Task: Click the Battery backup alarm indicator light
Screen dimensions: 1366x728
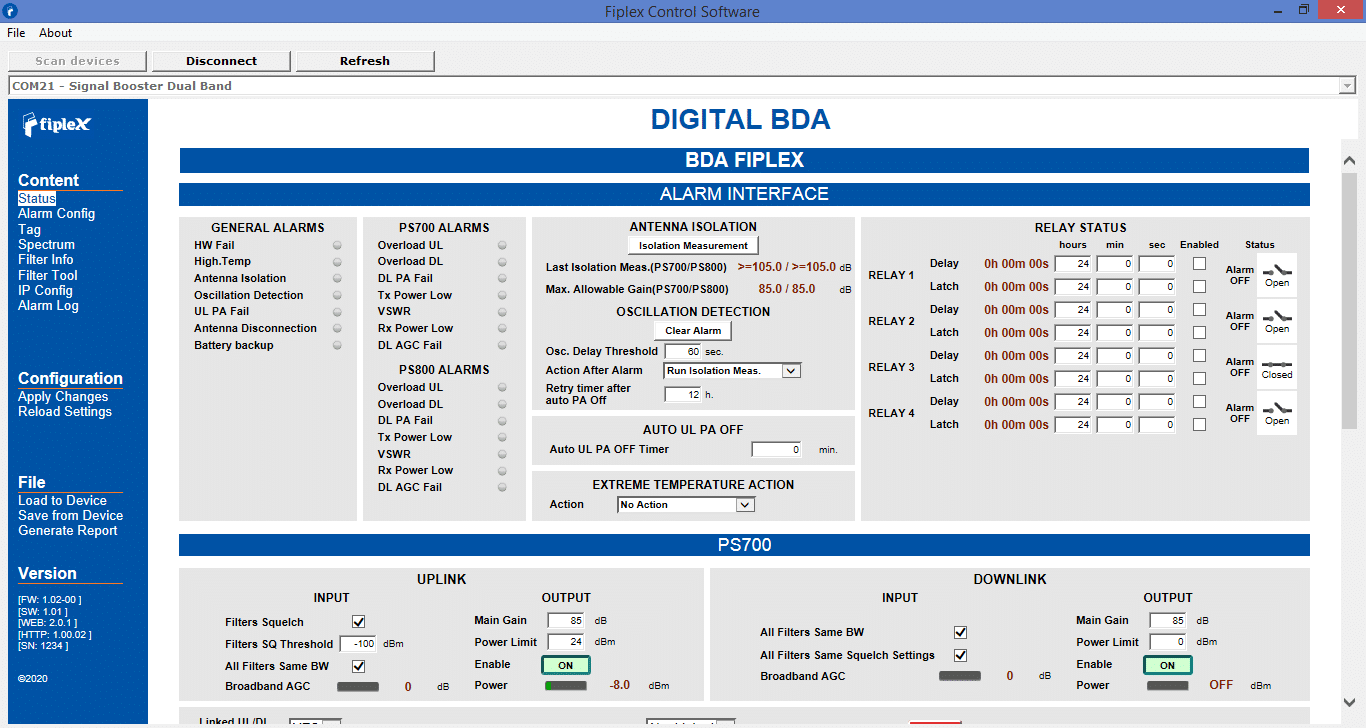Action: 337,346
